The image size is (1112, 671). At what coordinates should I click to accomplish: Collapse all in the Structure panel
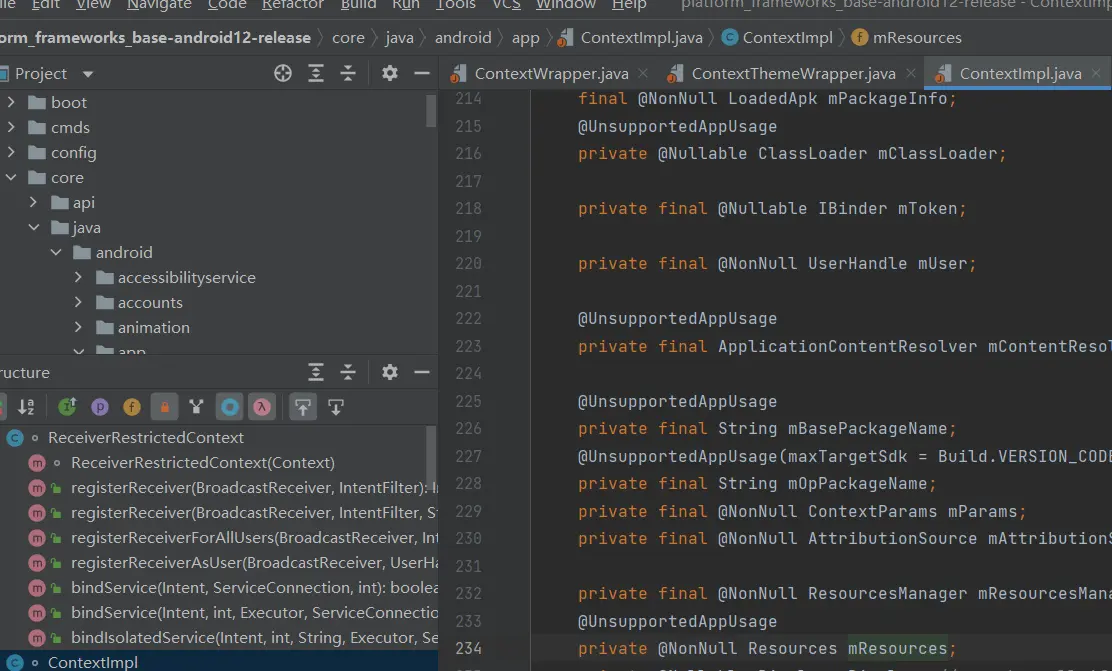[x=348, y=372]
